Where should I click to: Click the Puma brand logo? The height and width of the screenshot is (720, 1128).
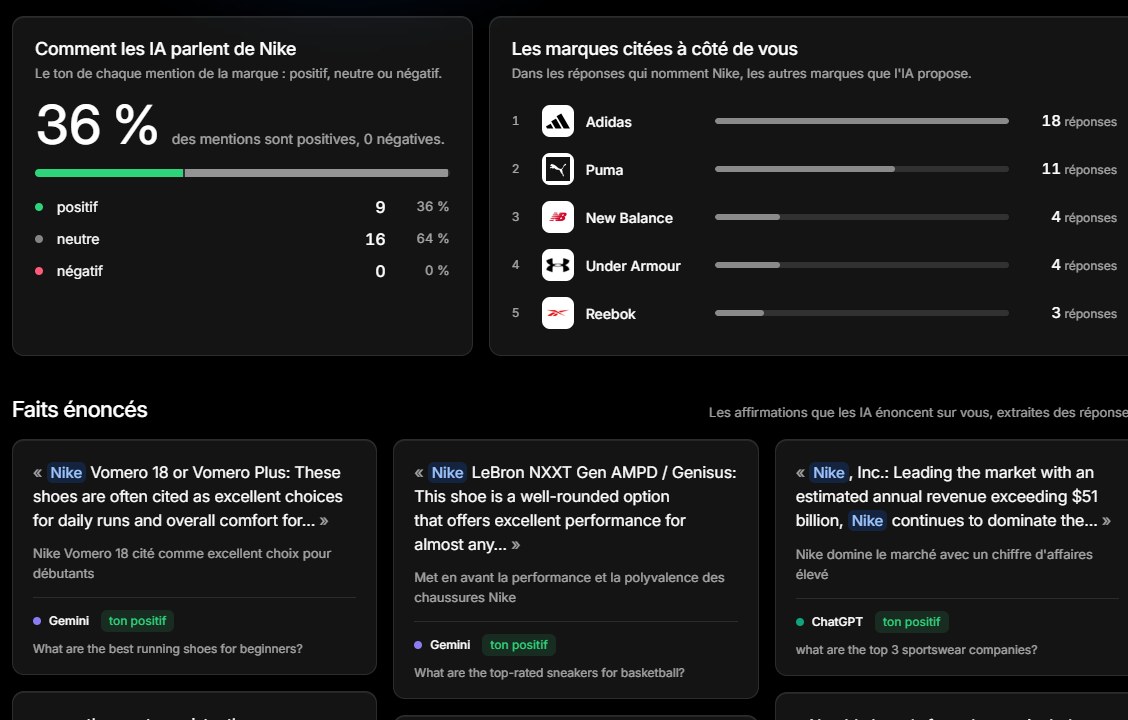coord(558,170)
